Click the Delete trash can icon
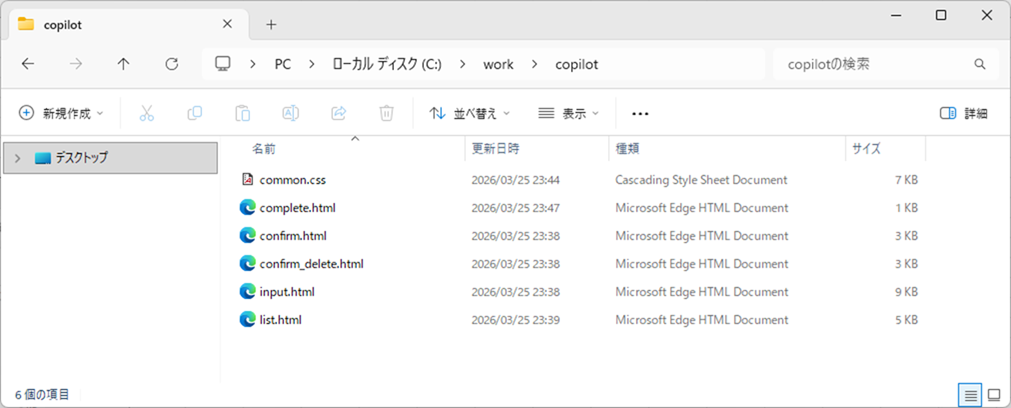Viewport: 1011px width, 408px height. pos(386,113)
